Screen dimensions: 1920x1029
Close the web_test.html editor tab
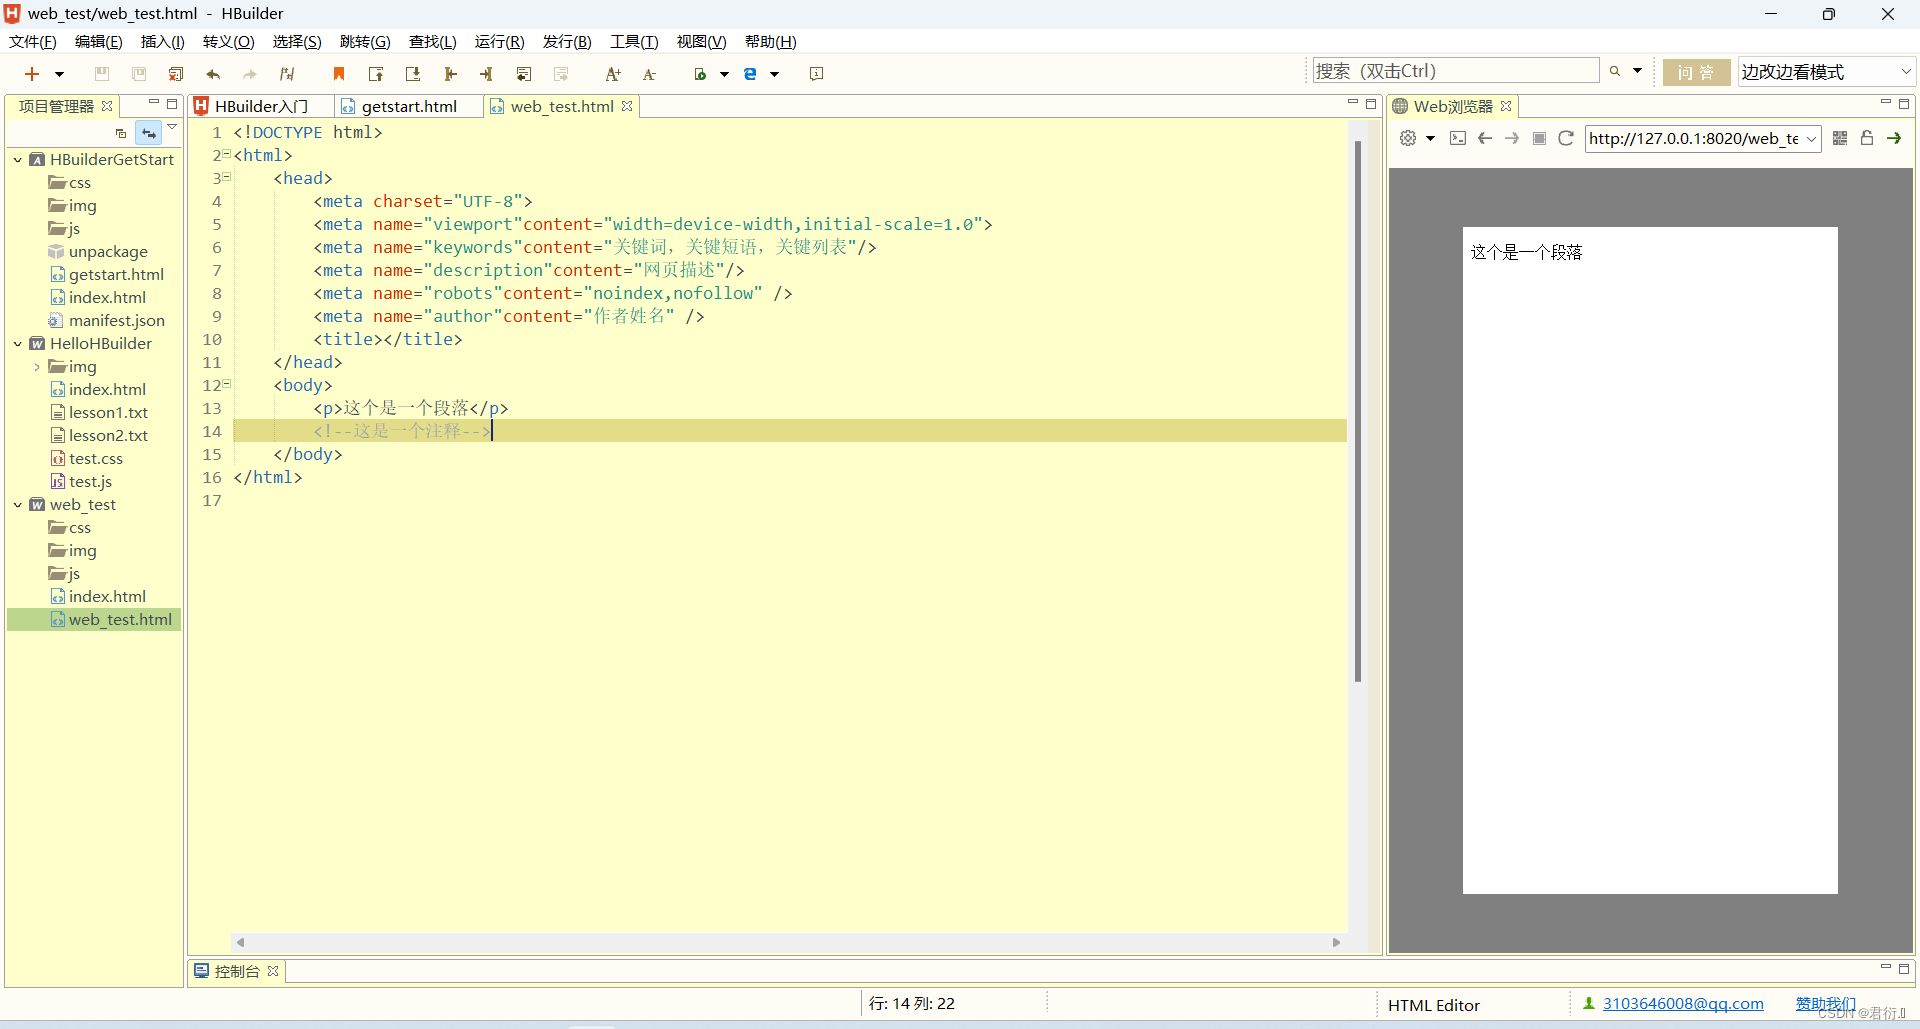tap(627, 106)
